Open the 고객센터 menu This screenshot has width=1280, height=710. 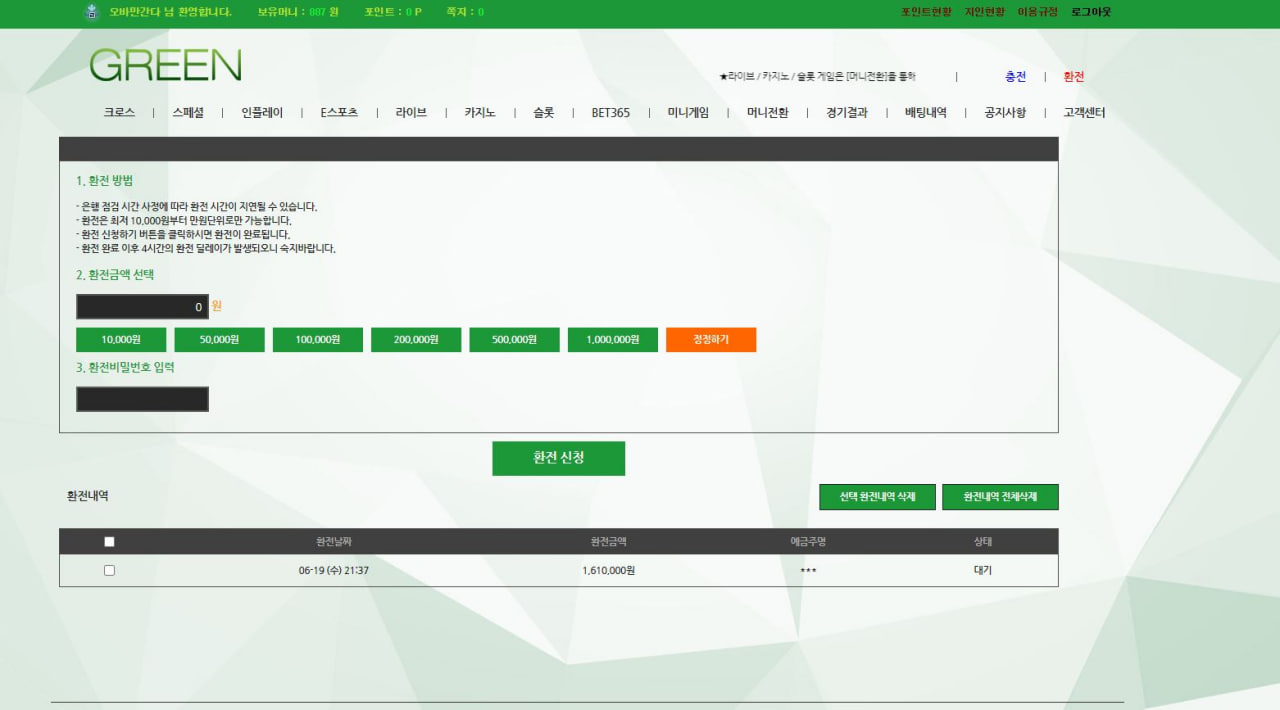tap(1084, 113)
